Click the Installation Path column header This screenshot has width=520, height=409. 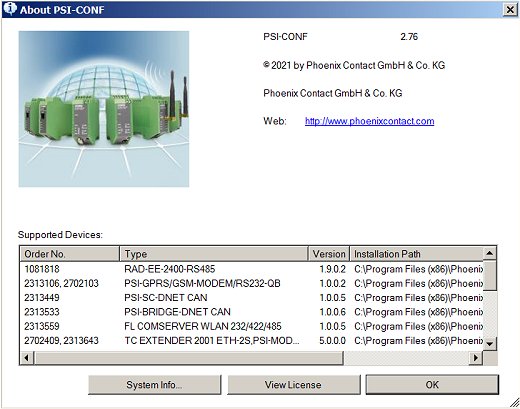coord(416,254)
